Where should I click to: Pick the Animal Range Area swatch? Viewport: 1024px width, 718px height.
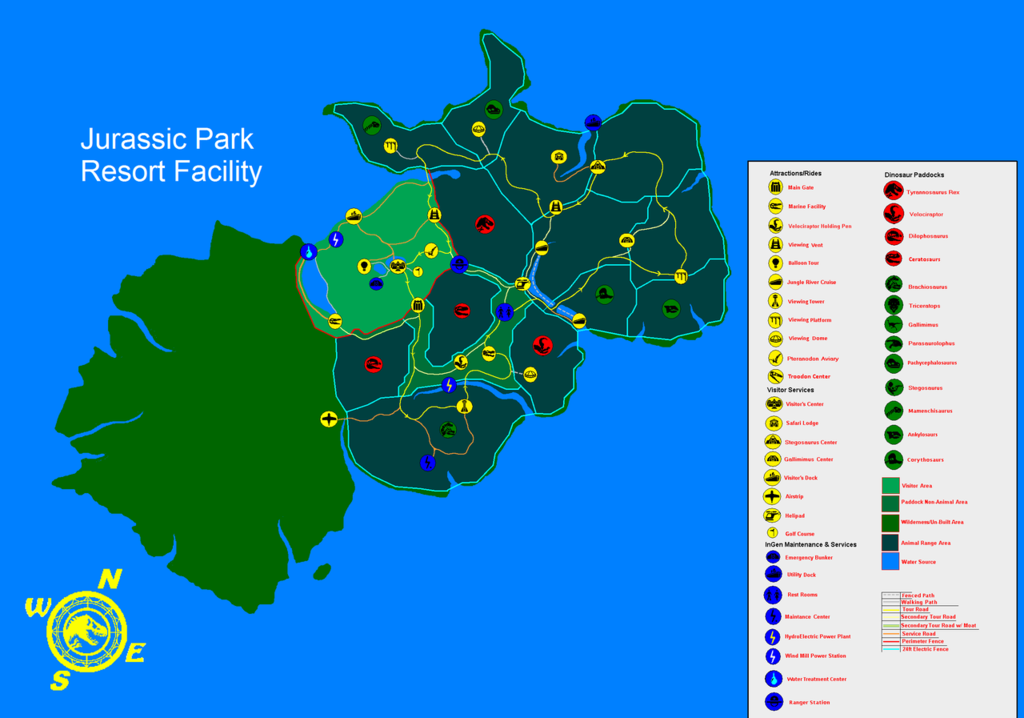click(891, 543)
